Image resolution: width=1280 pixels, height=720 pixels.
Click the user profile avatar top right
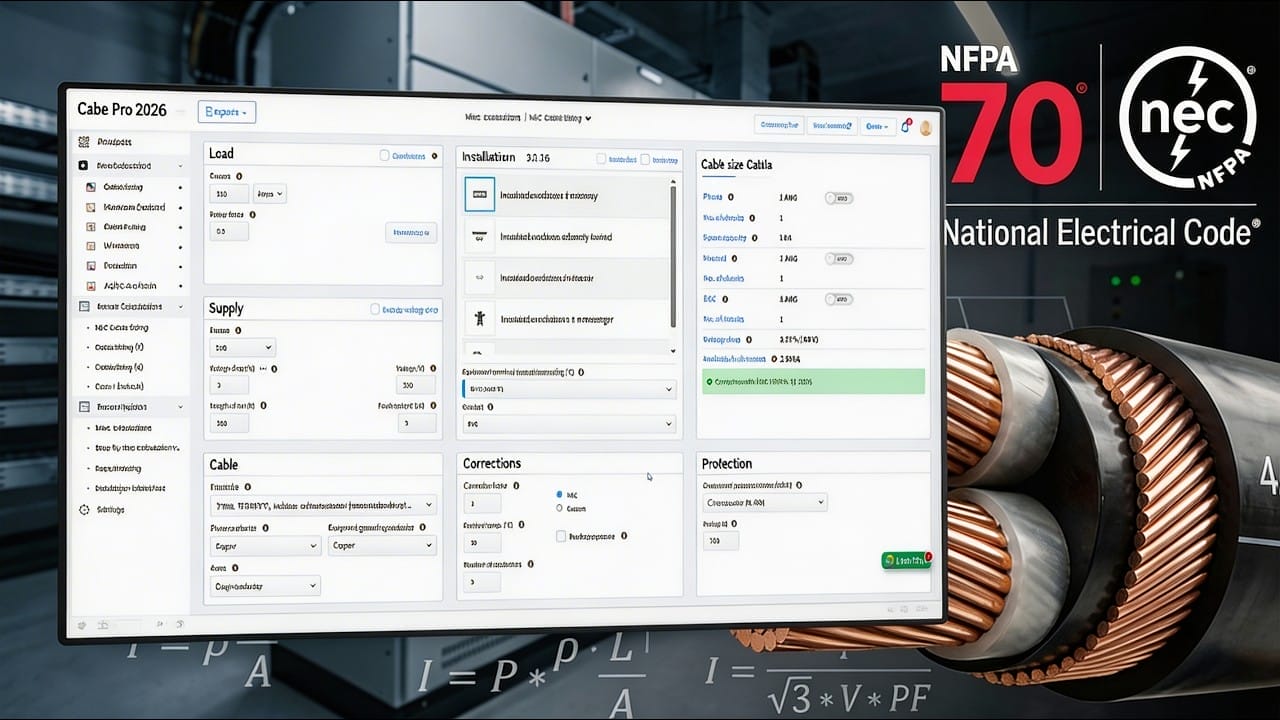click(926, 127)
